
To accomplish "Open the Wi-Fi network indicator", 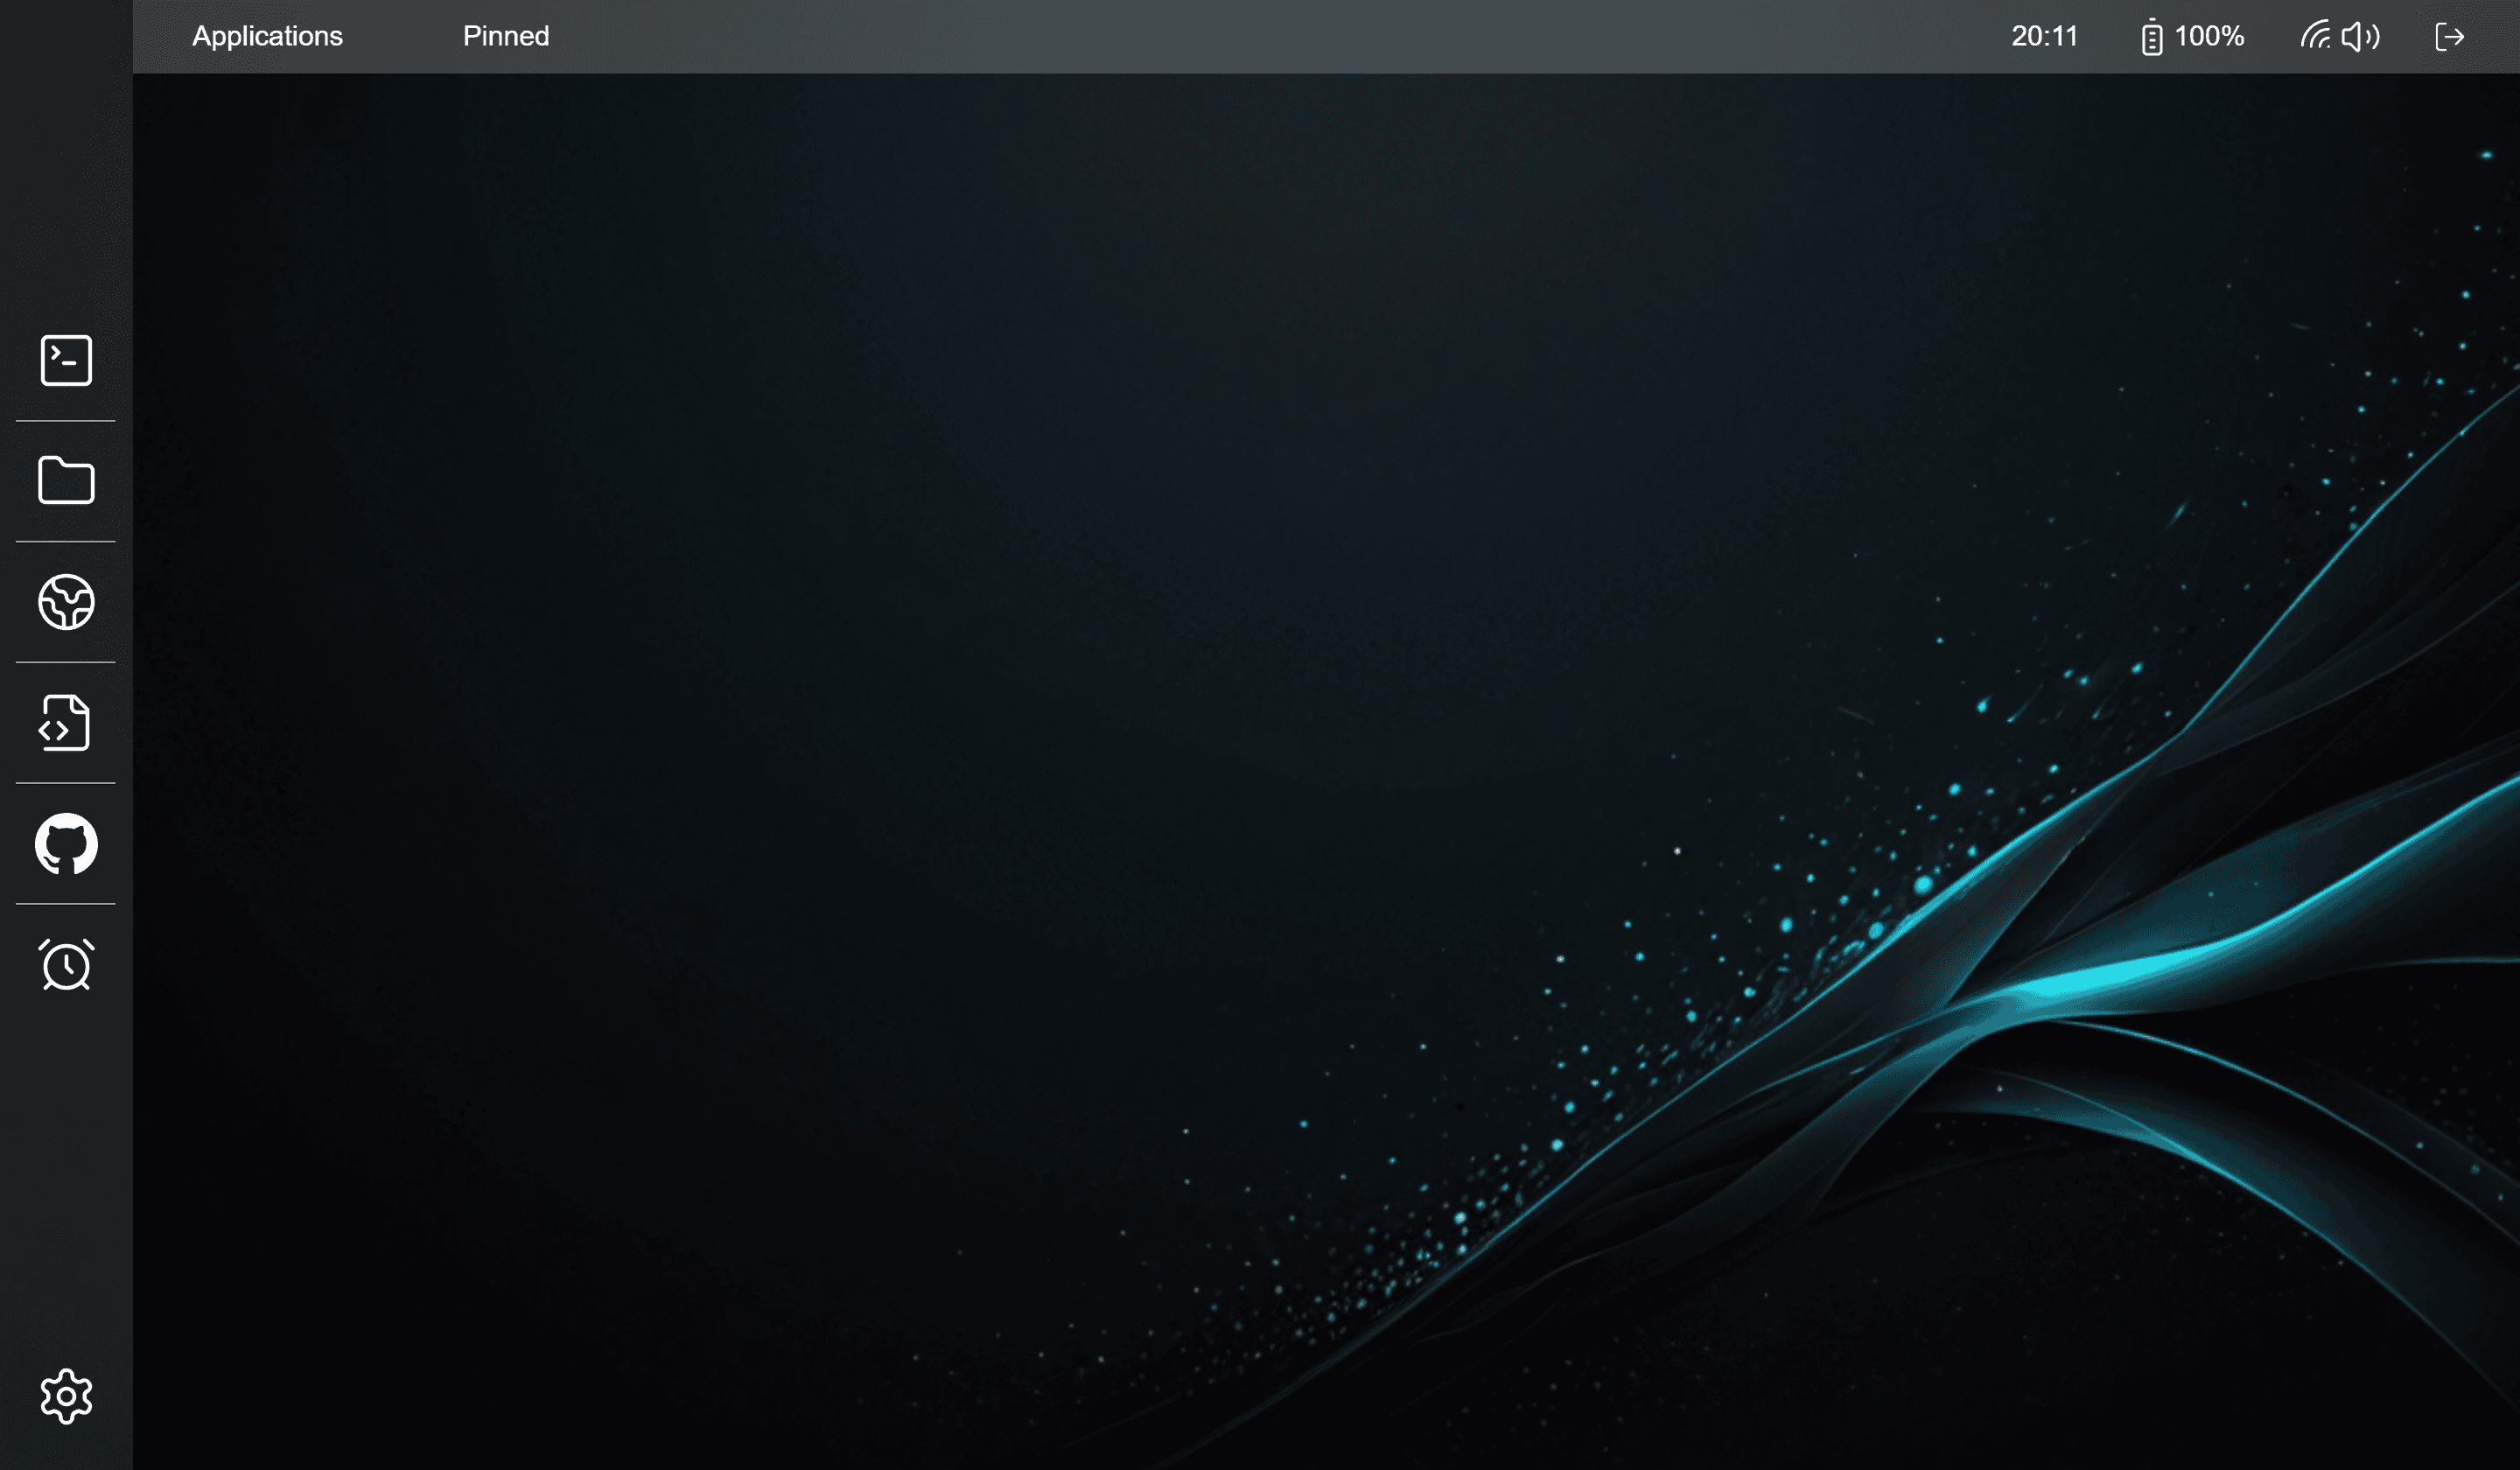I will pos(2315,37).
